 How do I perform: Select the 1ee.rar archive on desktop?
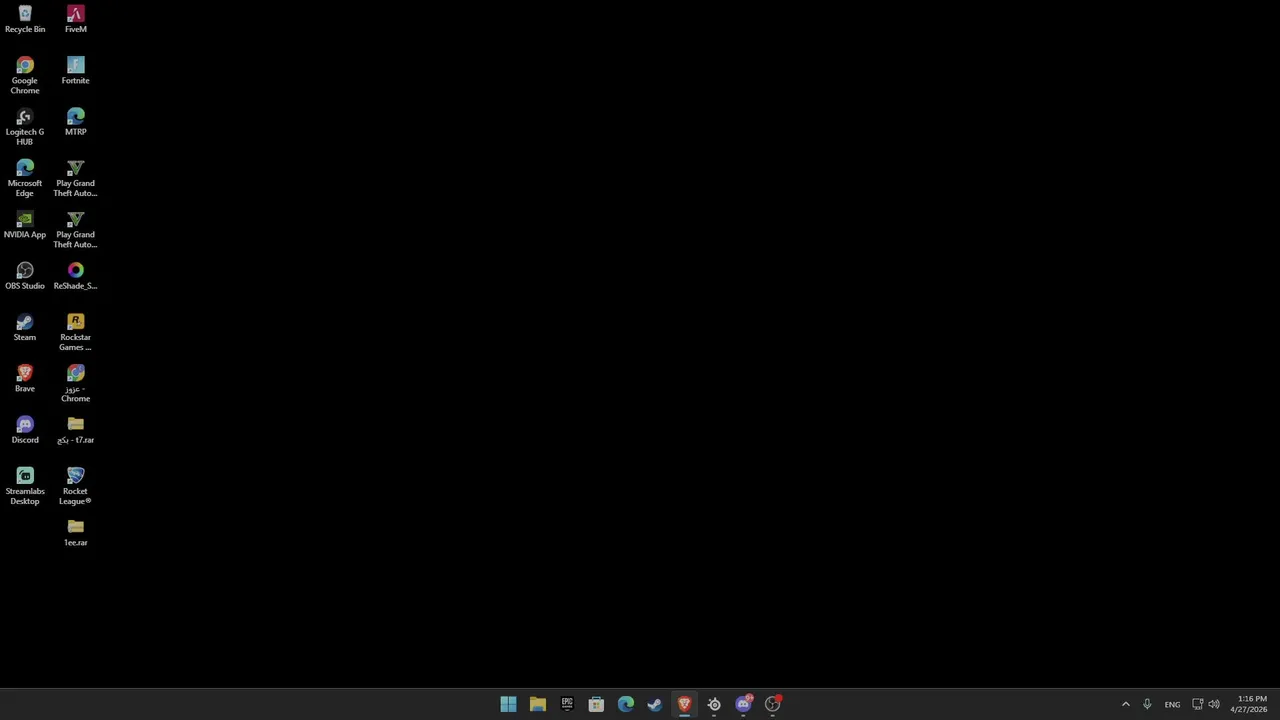coord(75,533)
